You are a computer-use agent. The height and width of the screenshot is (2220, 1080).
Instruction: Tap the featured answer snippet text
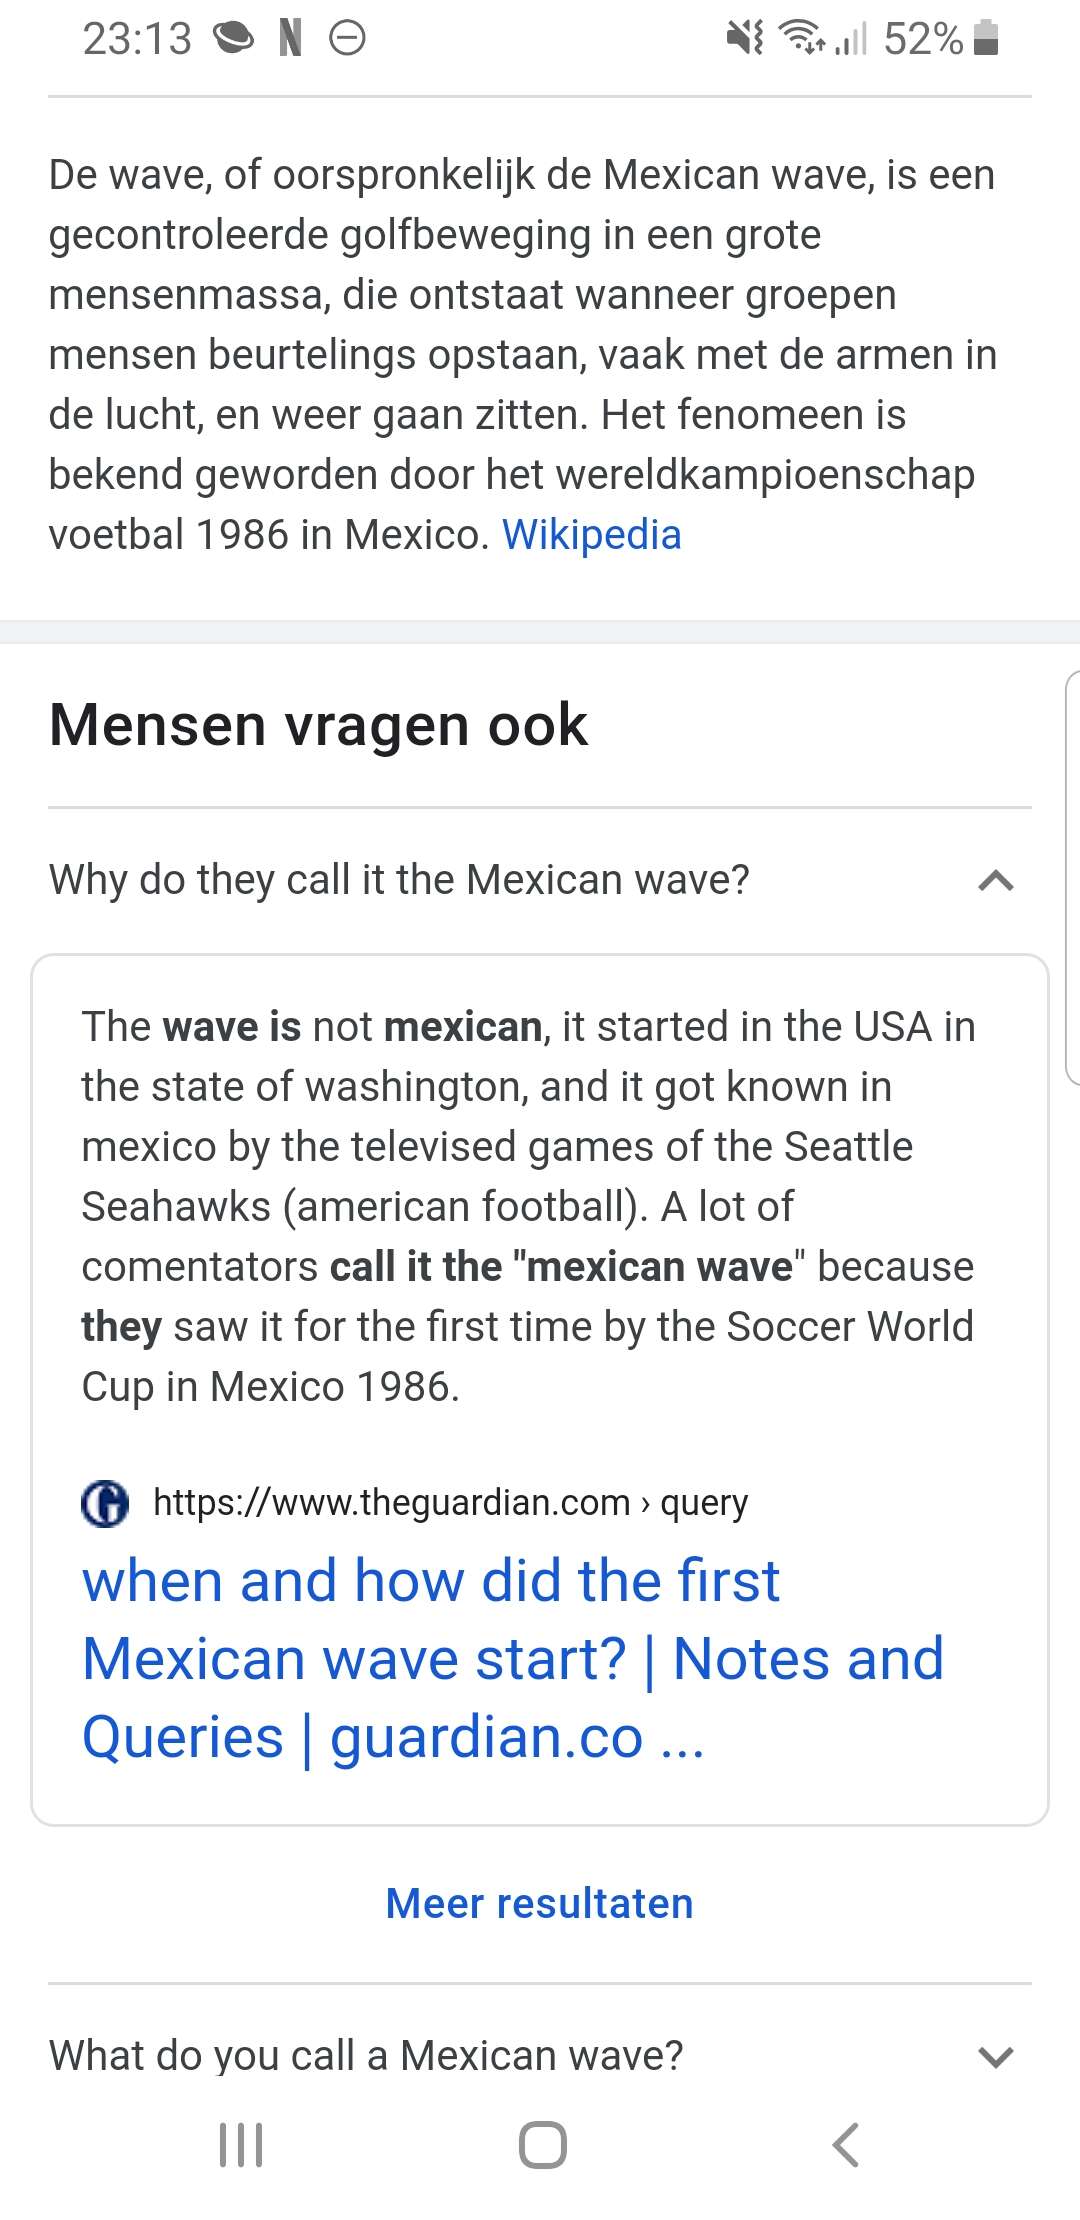point(528,1206)
